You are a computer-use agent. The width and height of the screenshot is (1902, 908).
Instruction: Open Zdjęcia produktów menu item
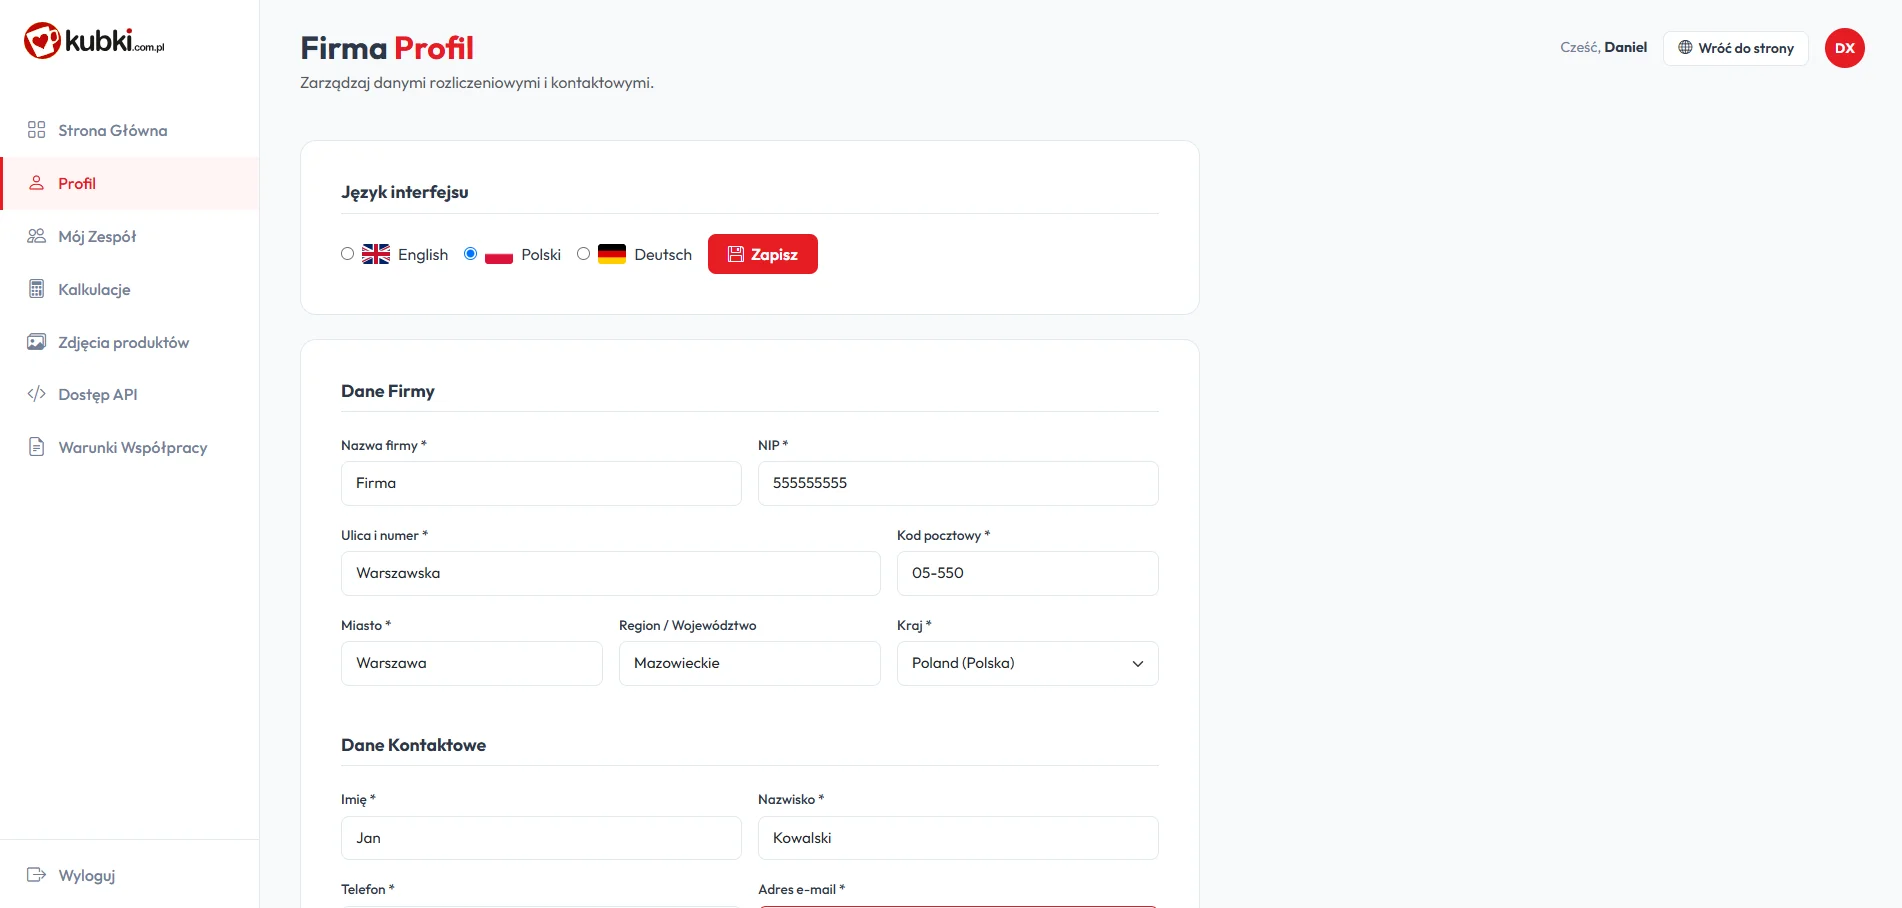[x=130, y=342]
